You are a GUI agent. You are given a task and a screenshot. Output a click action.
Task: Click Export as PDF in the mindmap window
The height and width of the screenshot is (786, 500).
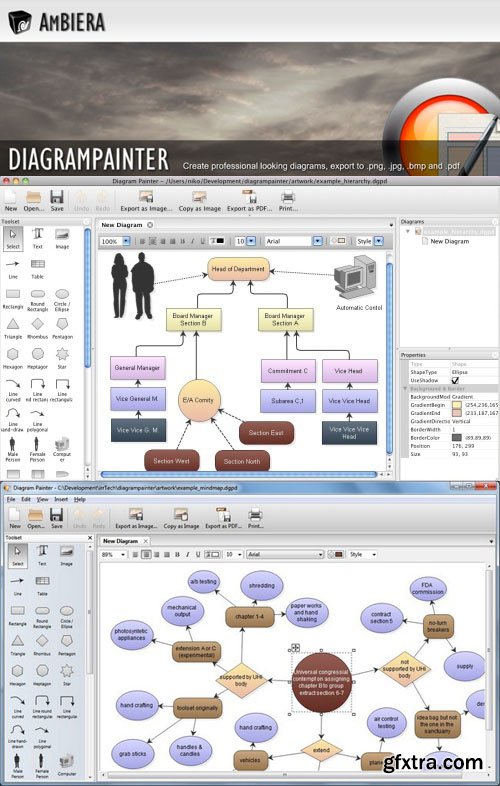coord(223,518)
